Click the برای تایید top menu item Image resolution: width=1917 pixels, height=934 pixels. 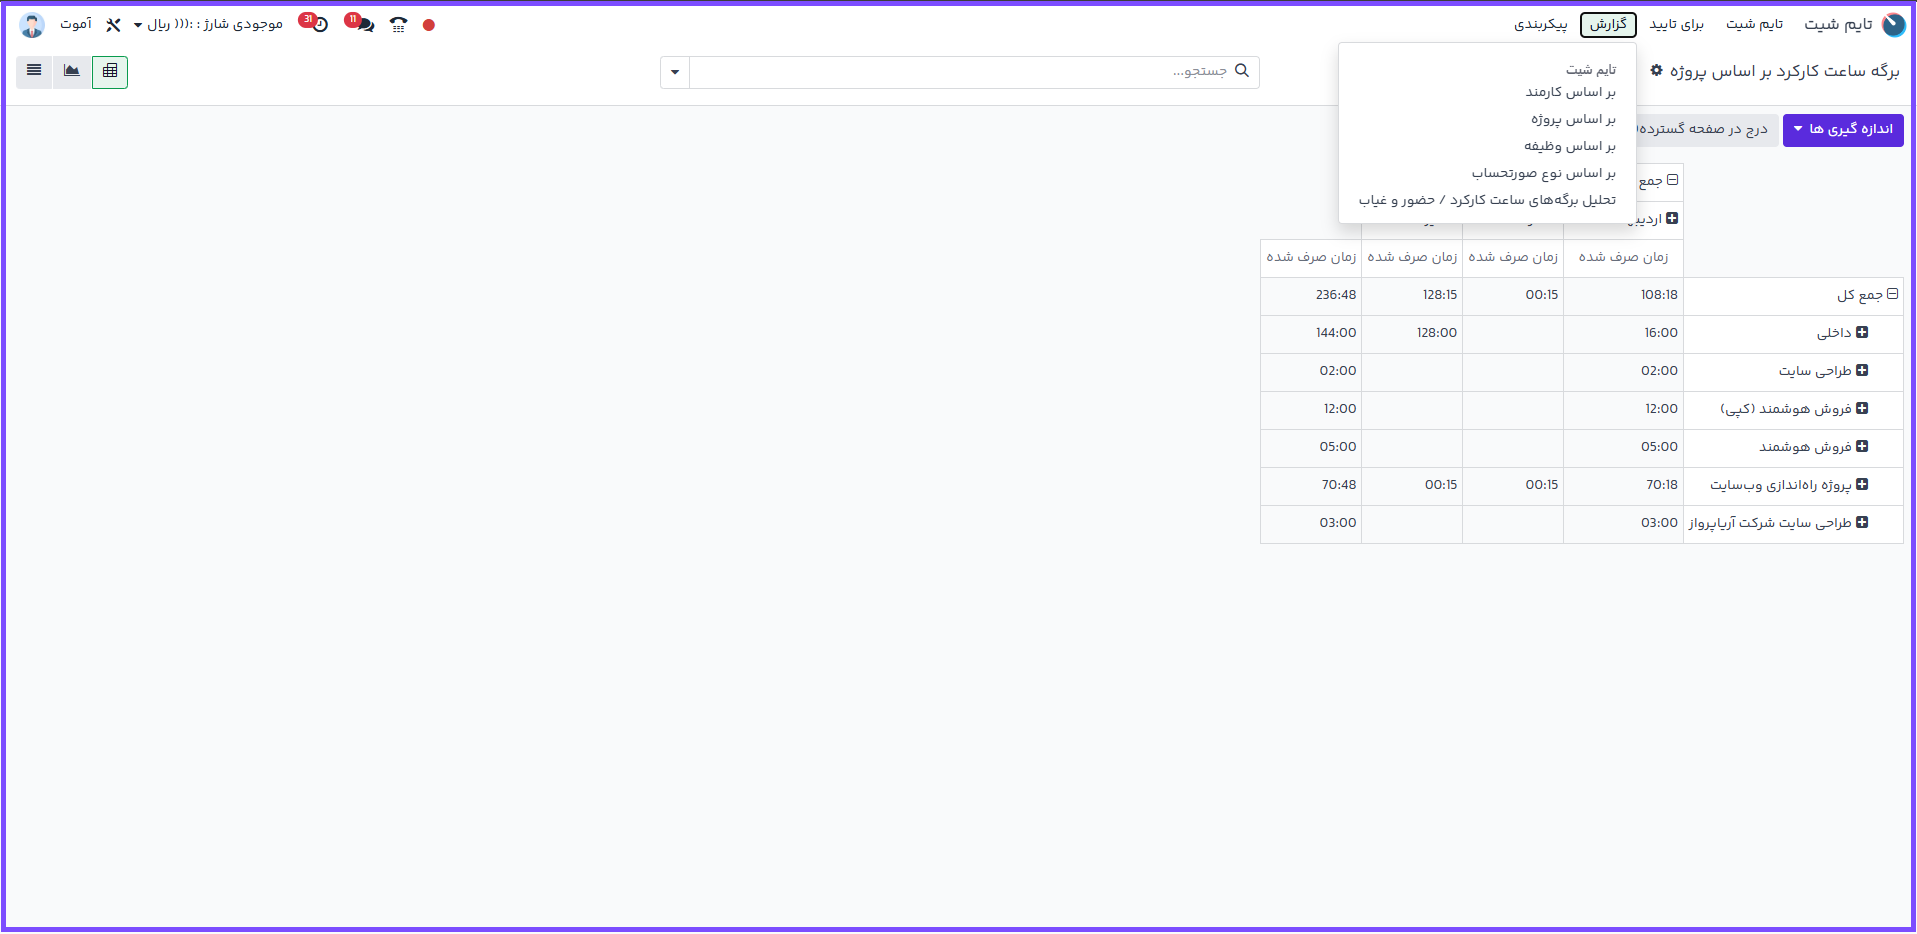click(1676, 25)
